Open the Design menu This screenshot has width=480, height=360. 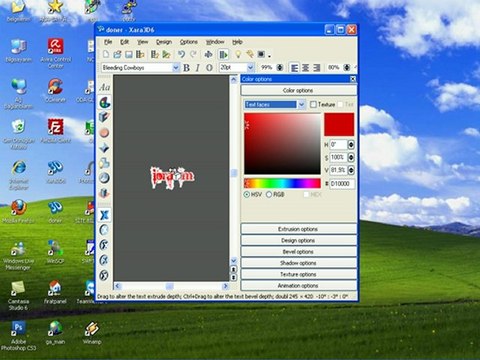pos(164,42)
